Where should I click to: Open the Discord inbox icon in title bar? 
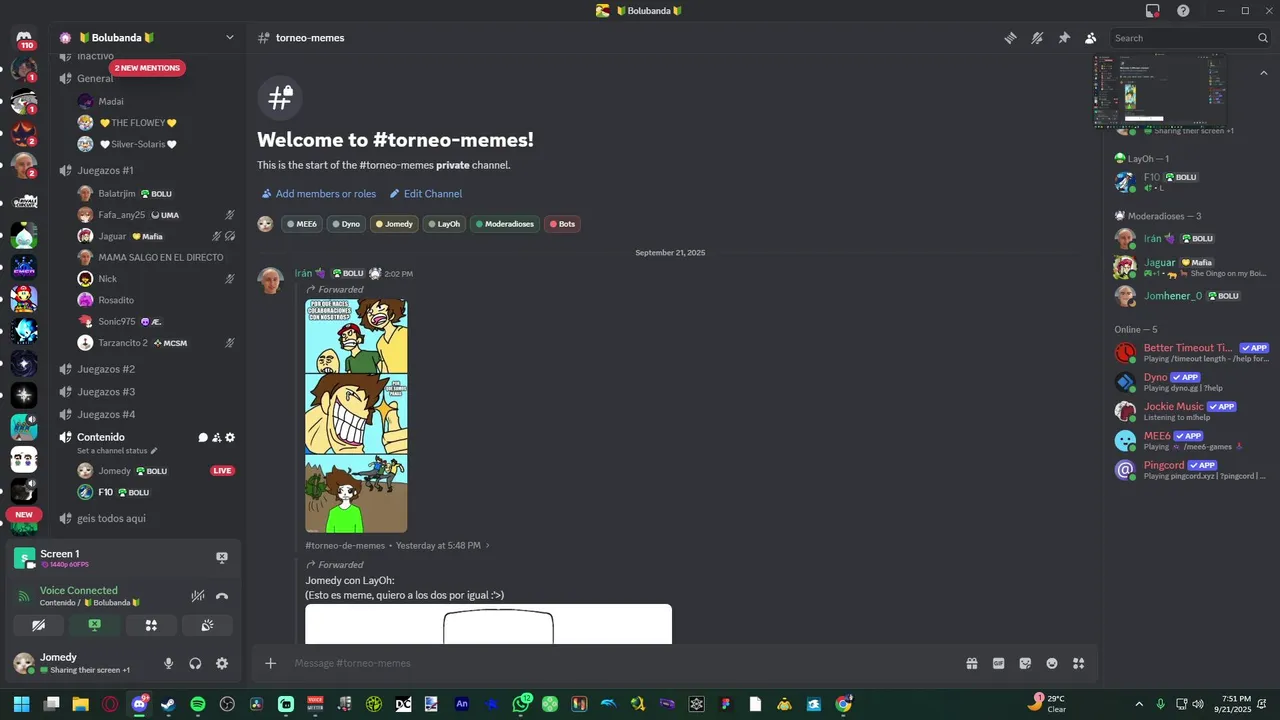pyautogui.click(x=1153, y=10)
